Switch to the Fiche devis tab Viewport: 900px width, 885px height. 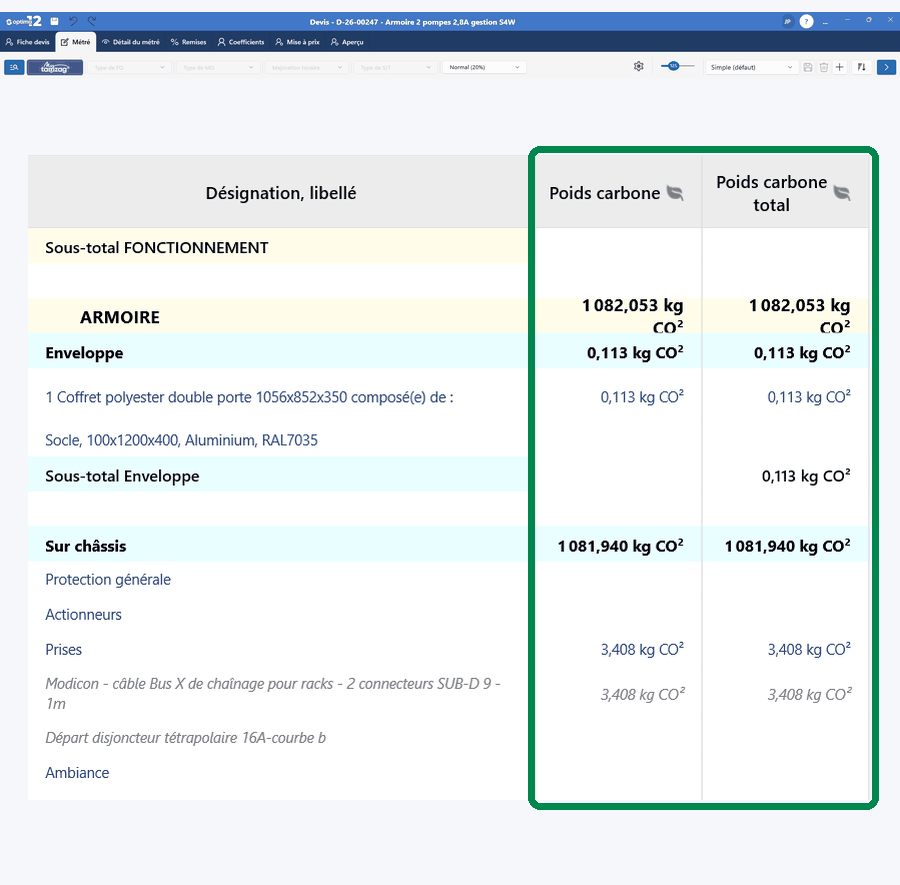pos(28,42)
